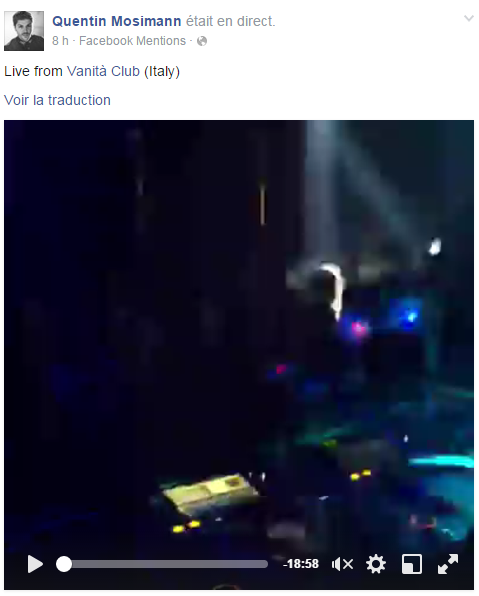The image size is (479, 596).
Task: Play the live video
Action: pos(35,564)
